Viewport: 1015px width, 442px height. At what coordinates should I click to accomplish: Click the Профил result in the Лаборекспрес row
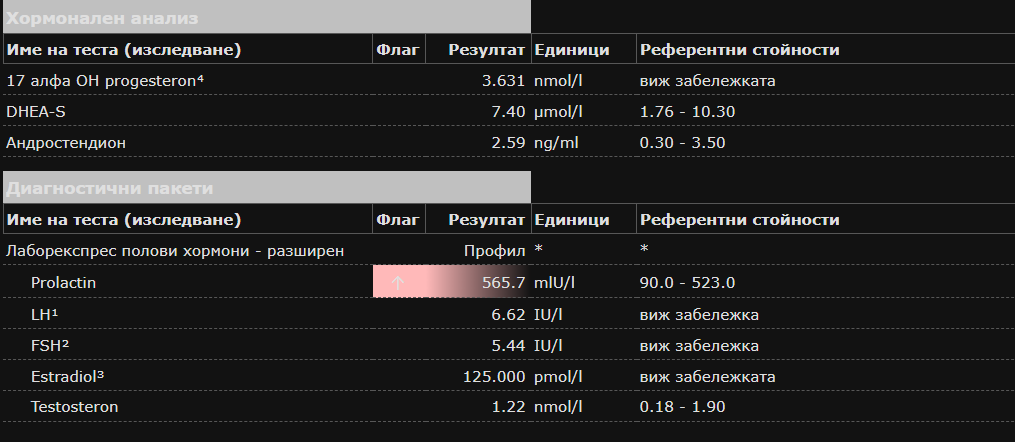(x=495, y=250)
